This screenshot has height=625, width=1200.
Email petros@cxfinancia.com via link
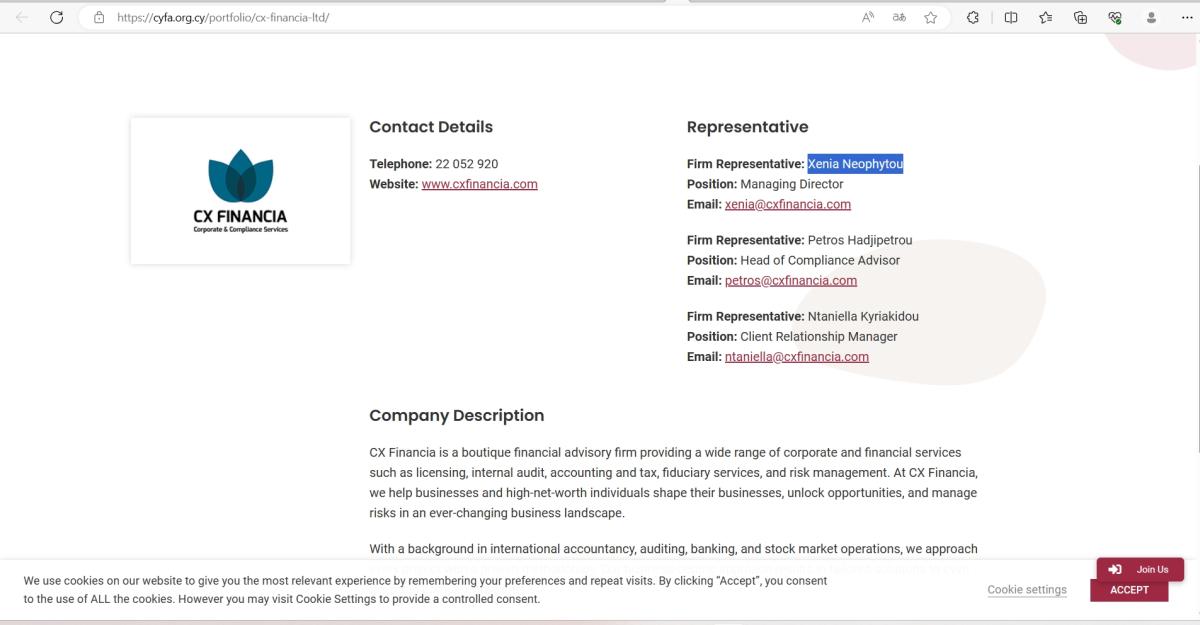790,280
